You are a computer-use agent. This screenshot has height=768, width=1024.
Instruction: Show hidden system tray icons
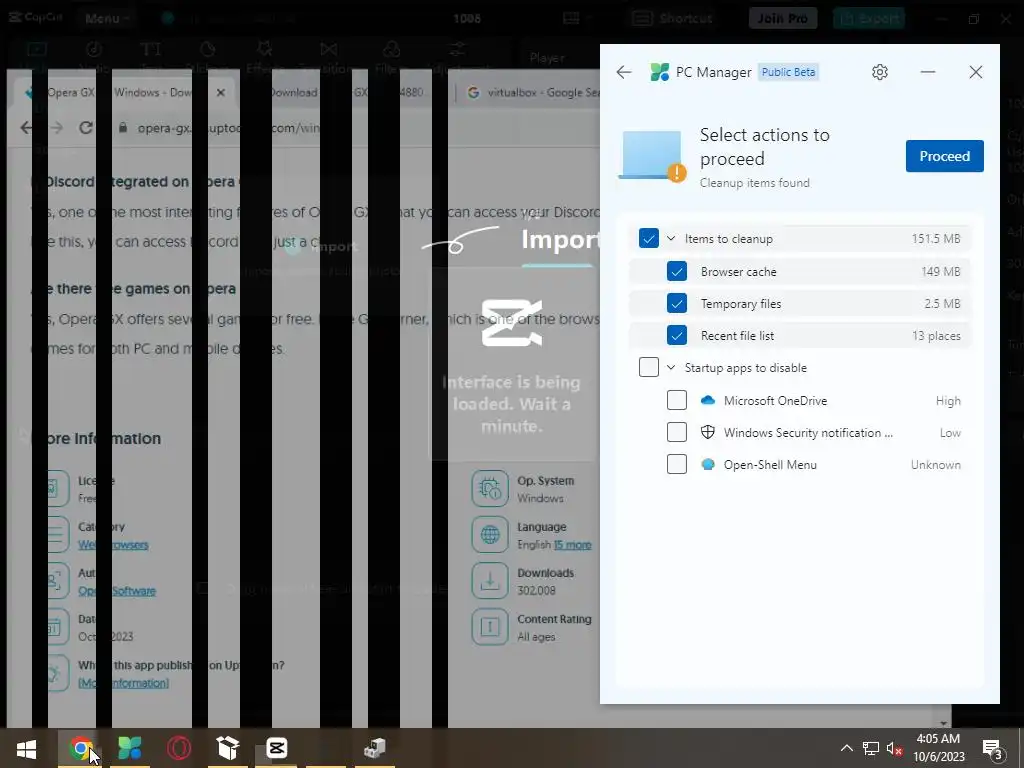coord(846,748)
